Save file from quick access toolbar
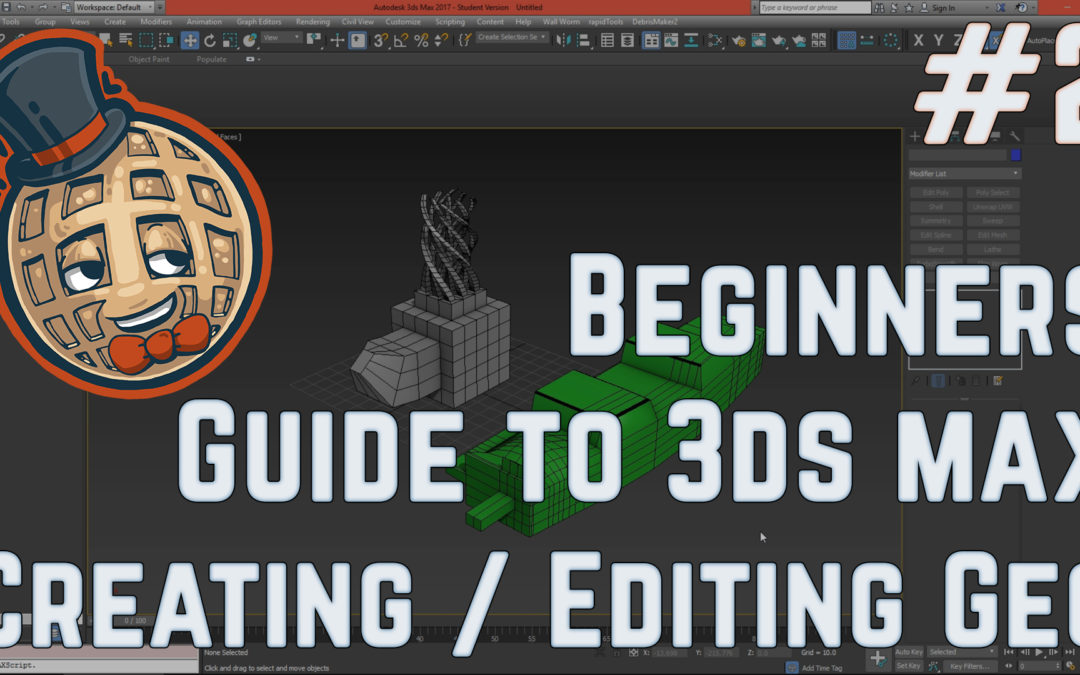Viewport: 1080px width, 675px height. 4,7
